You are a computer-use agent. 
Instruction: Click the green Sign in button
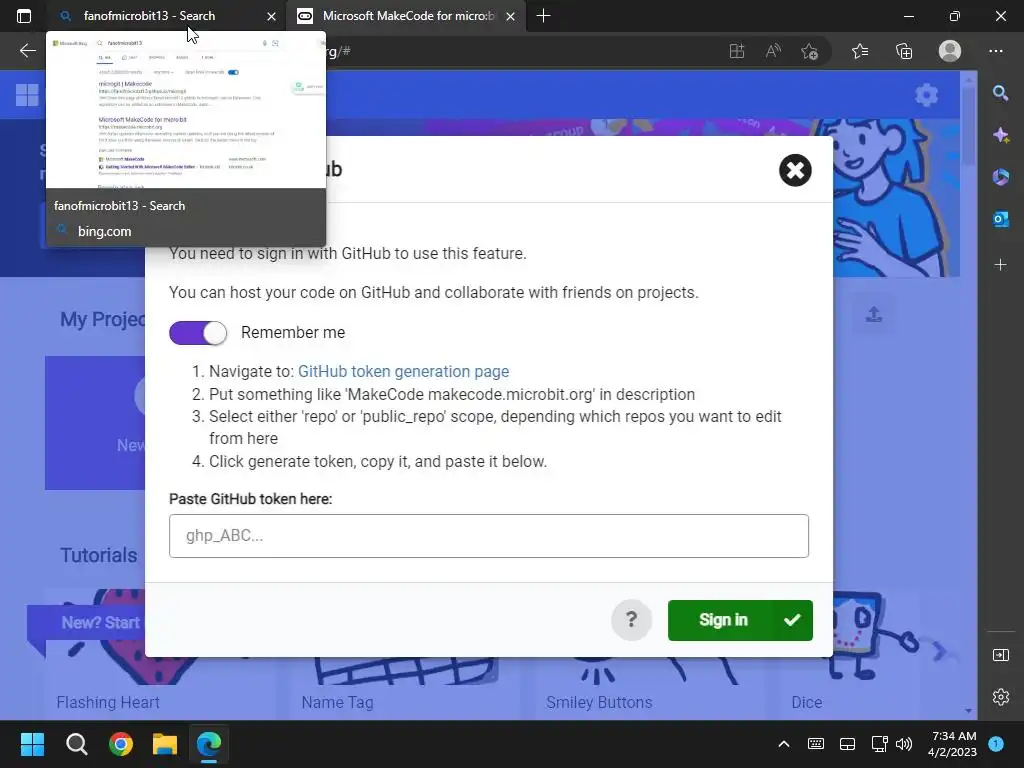[740, 620]
